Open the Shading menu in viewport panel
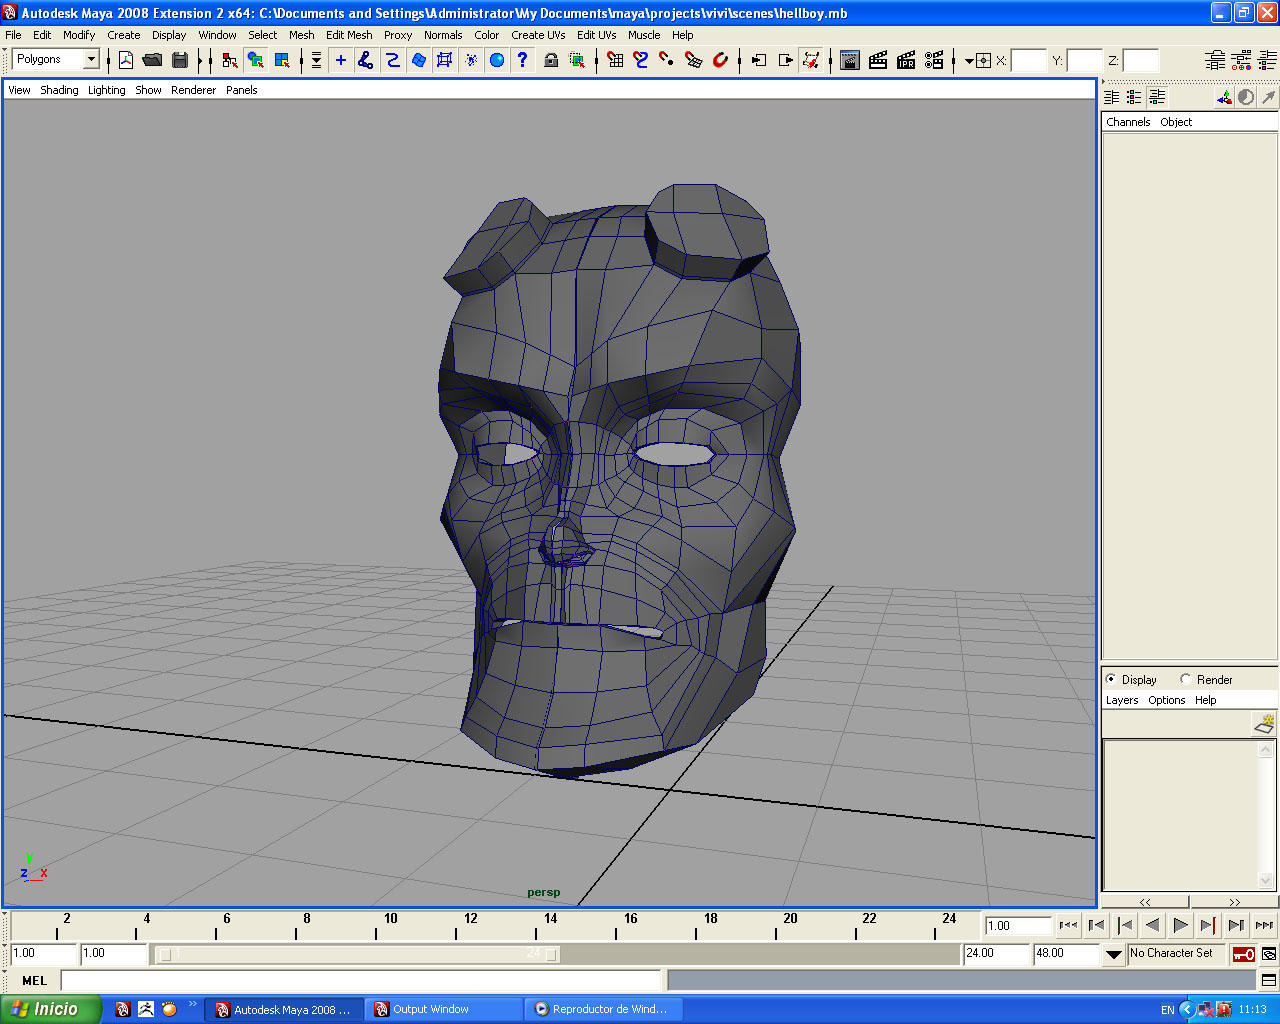This screenshot has height=1024, width=1280. click(x=59, y=90)
